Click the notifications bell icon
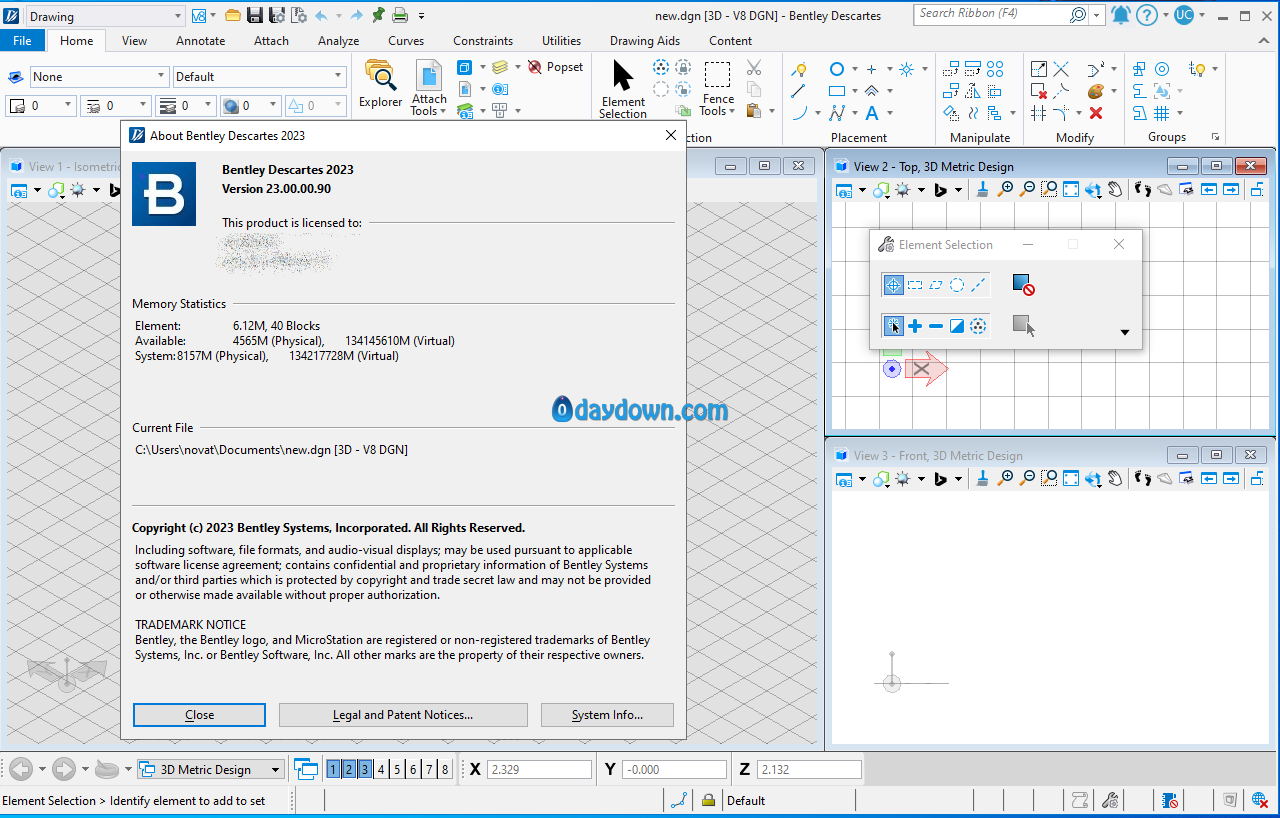This screenshot has height=818, width=1280. click(x=1120, y=15)
